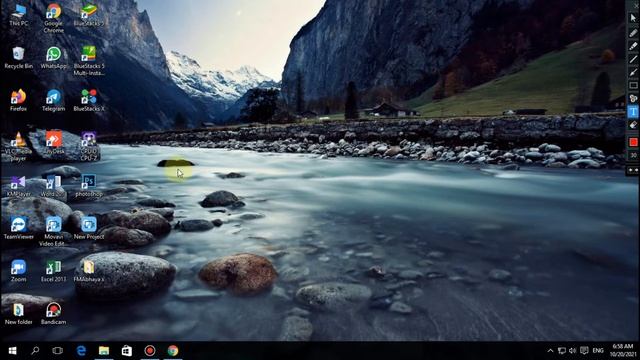Open the Google Chrome desktop shortcut
This screenshot has height=360, width=640.
(53, 18)
